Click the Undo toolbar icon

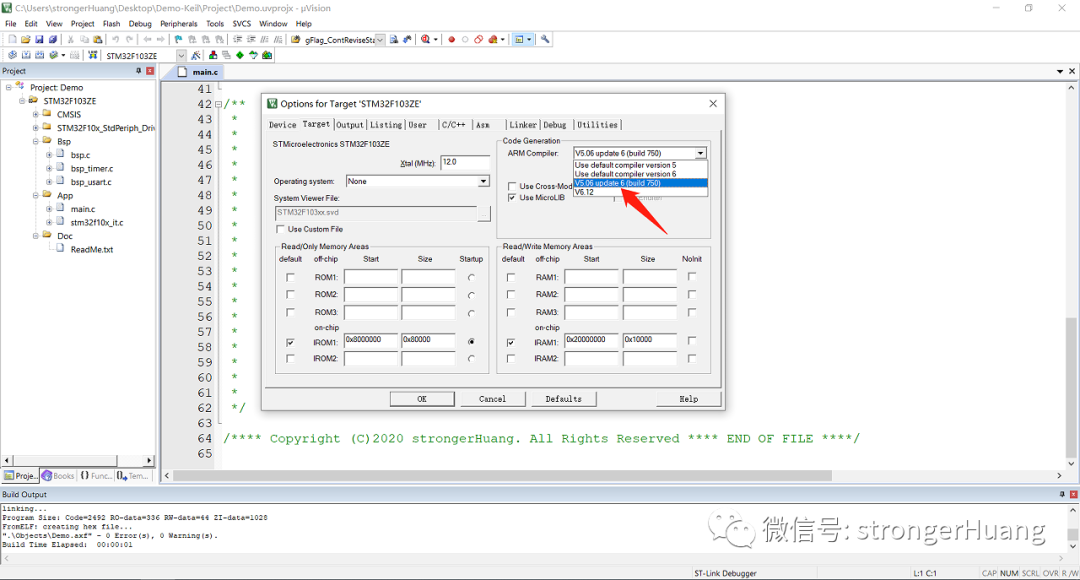point(115,39)
